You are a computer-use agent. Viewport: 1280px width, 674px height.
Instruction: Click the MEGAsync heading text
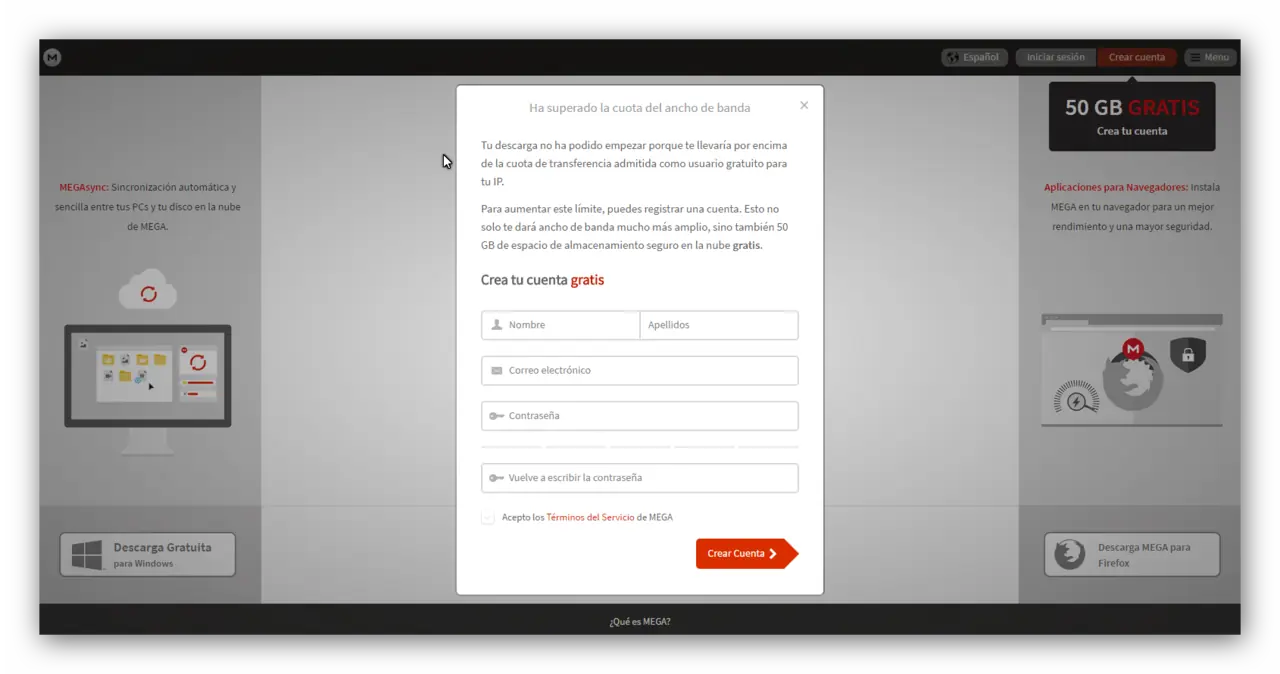click(83, 187)
